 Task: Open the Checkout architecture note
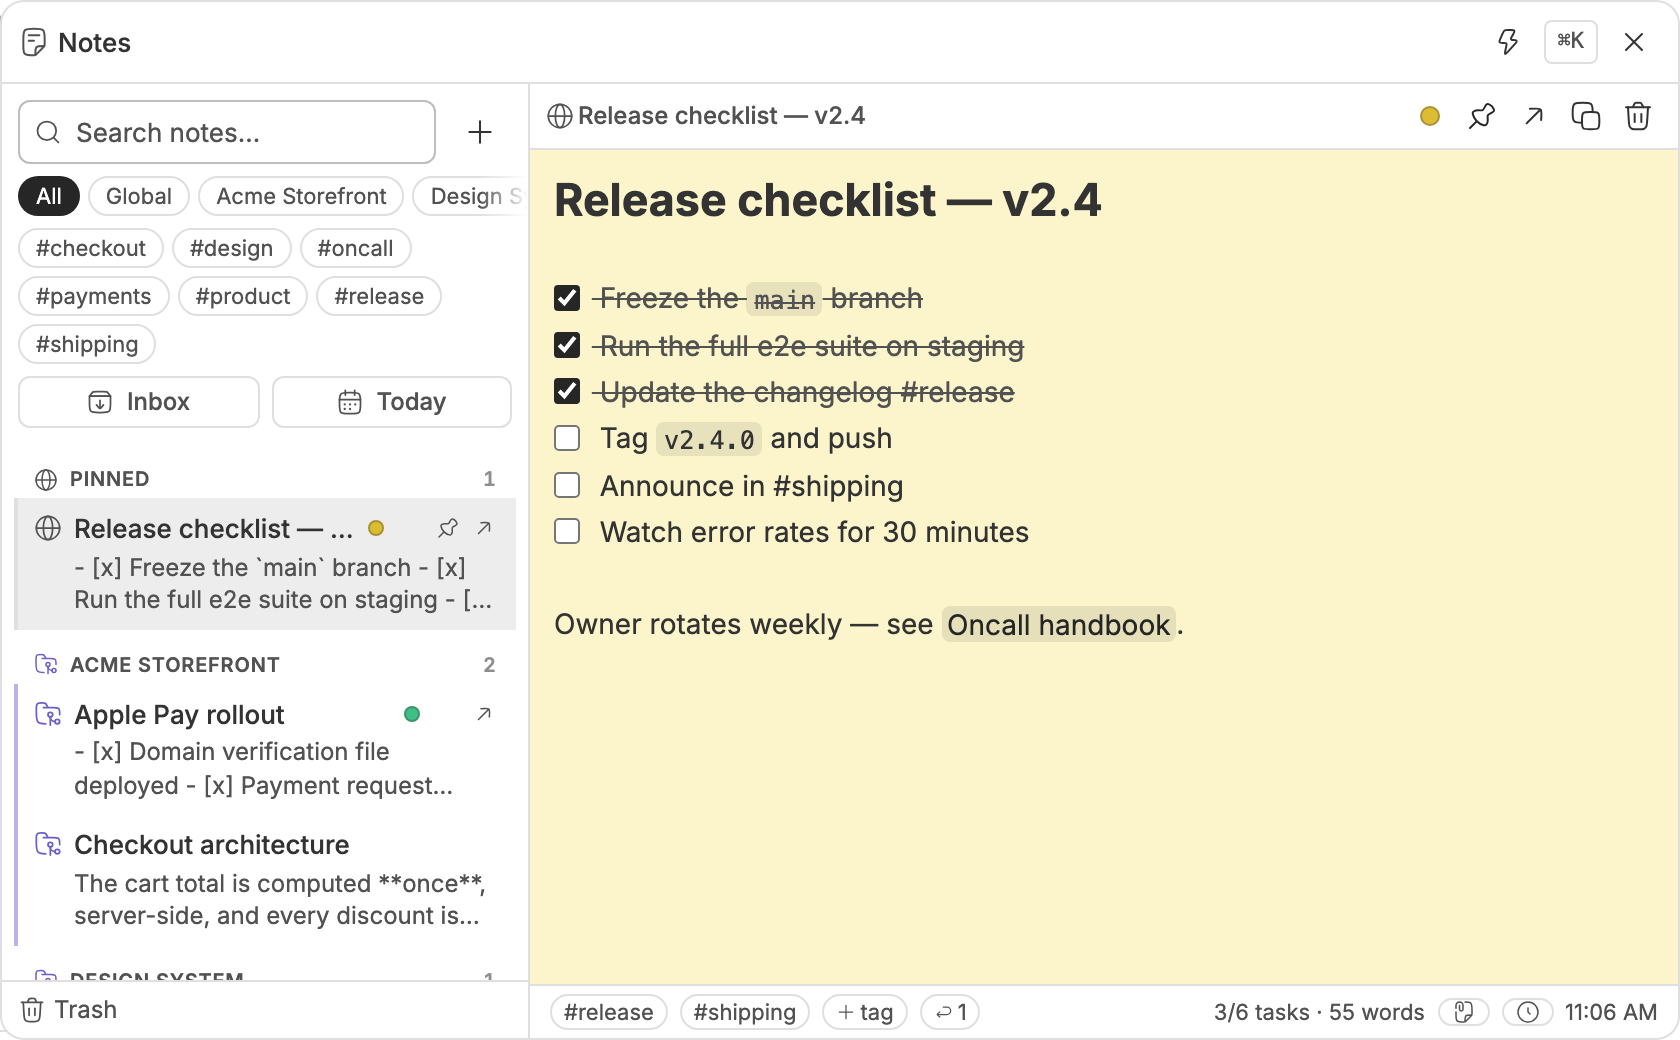click(265, 879)
